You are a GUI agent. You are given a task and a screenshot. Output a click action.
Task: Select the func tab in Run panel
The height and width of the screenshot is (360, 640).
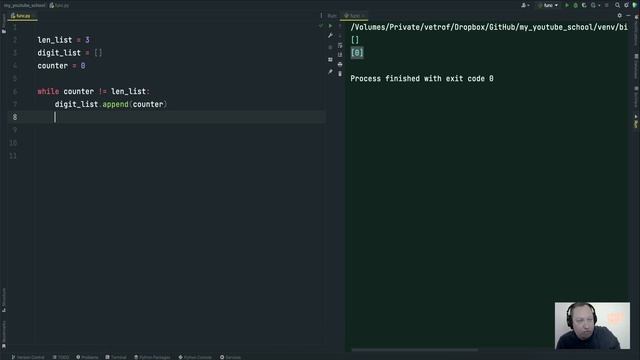(354, 16)
